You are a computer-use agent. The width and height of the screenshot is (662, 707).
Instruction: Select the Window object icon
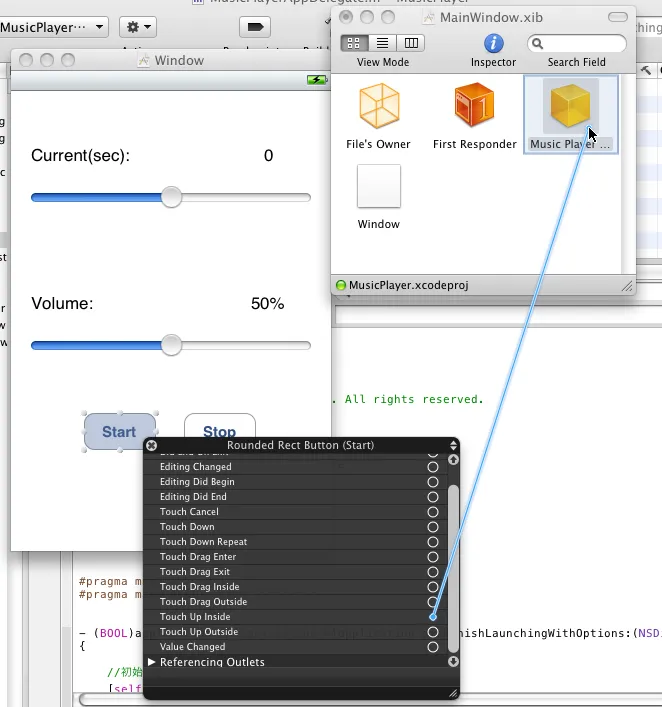point(379,187)
